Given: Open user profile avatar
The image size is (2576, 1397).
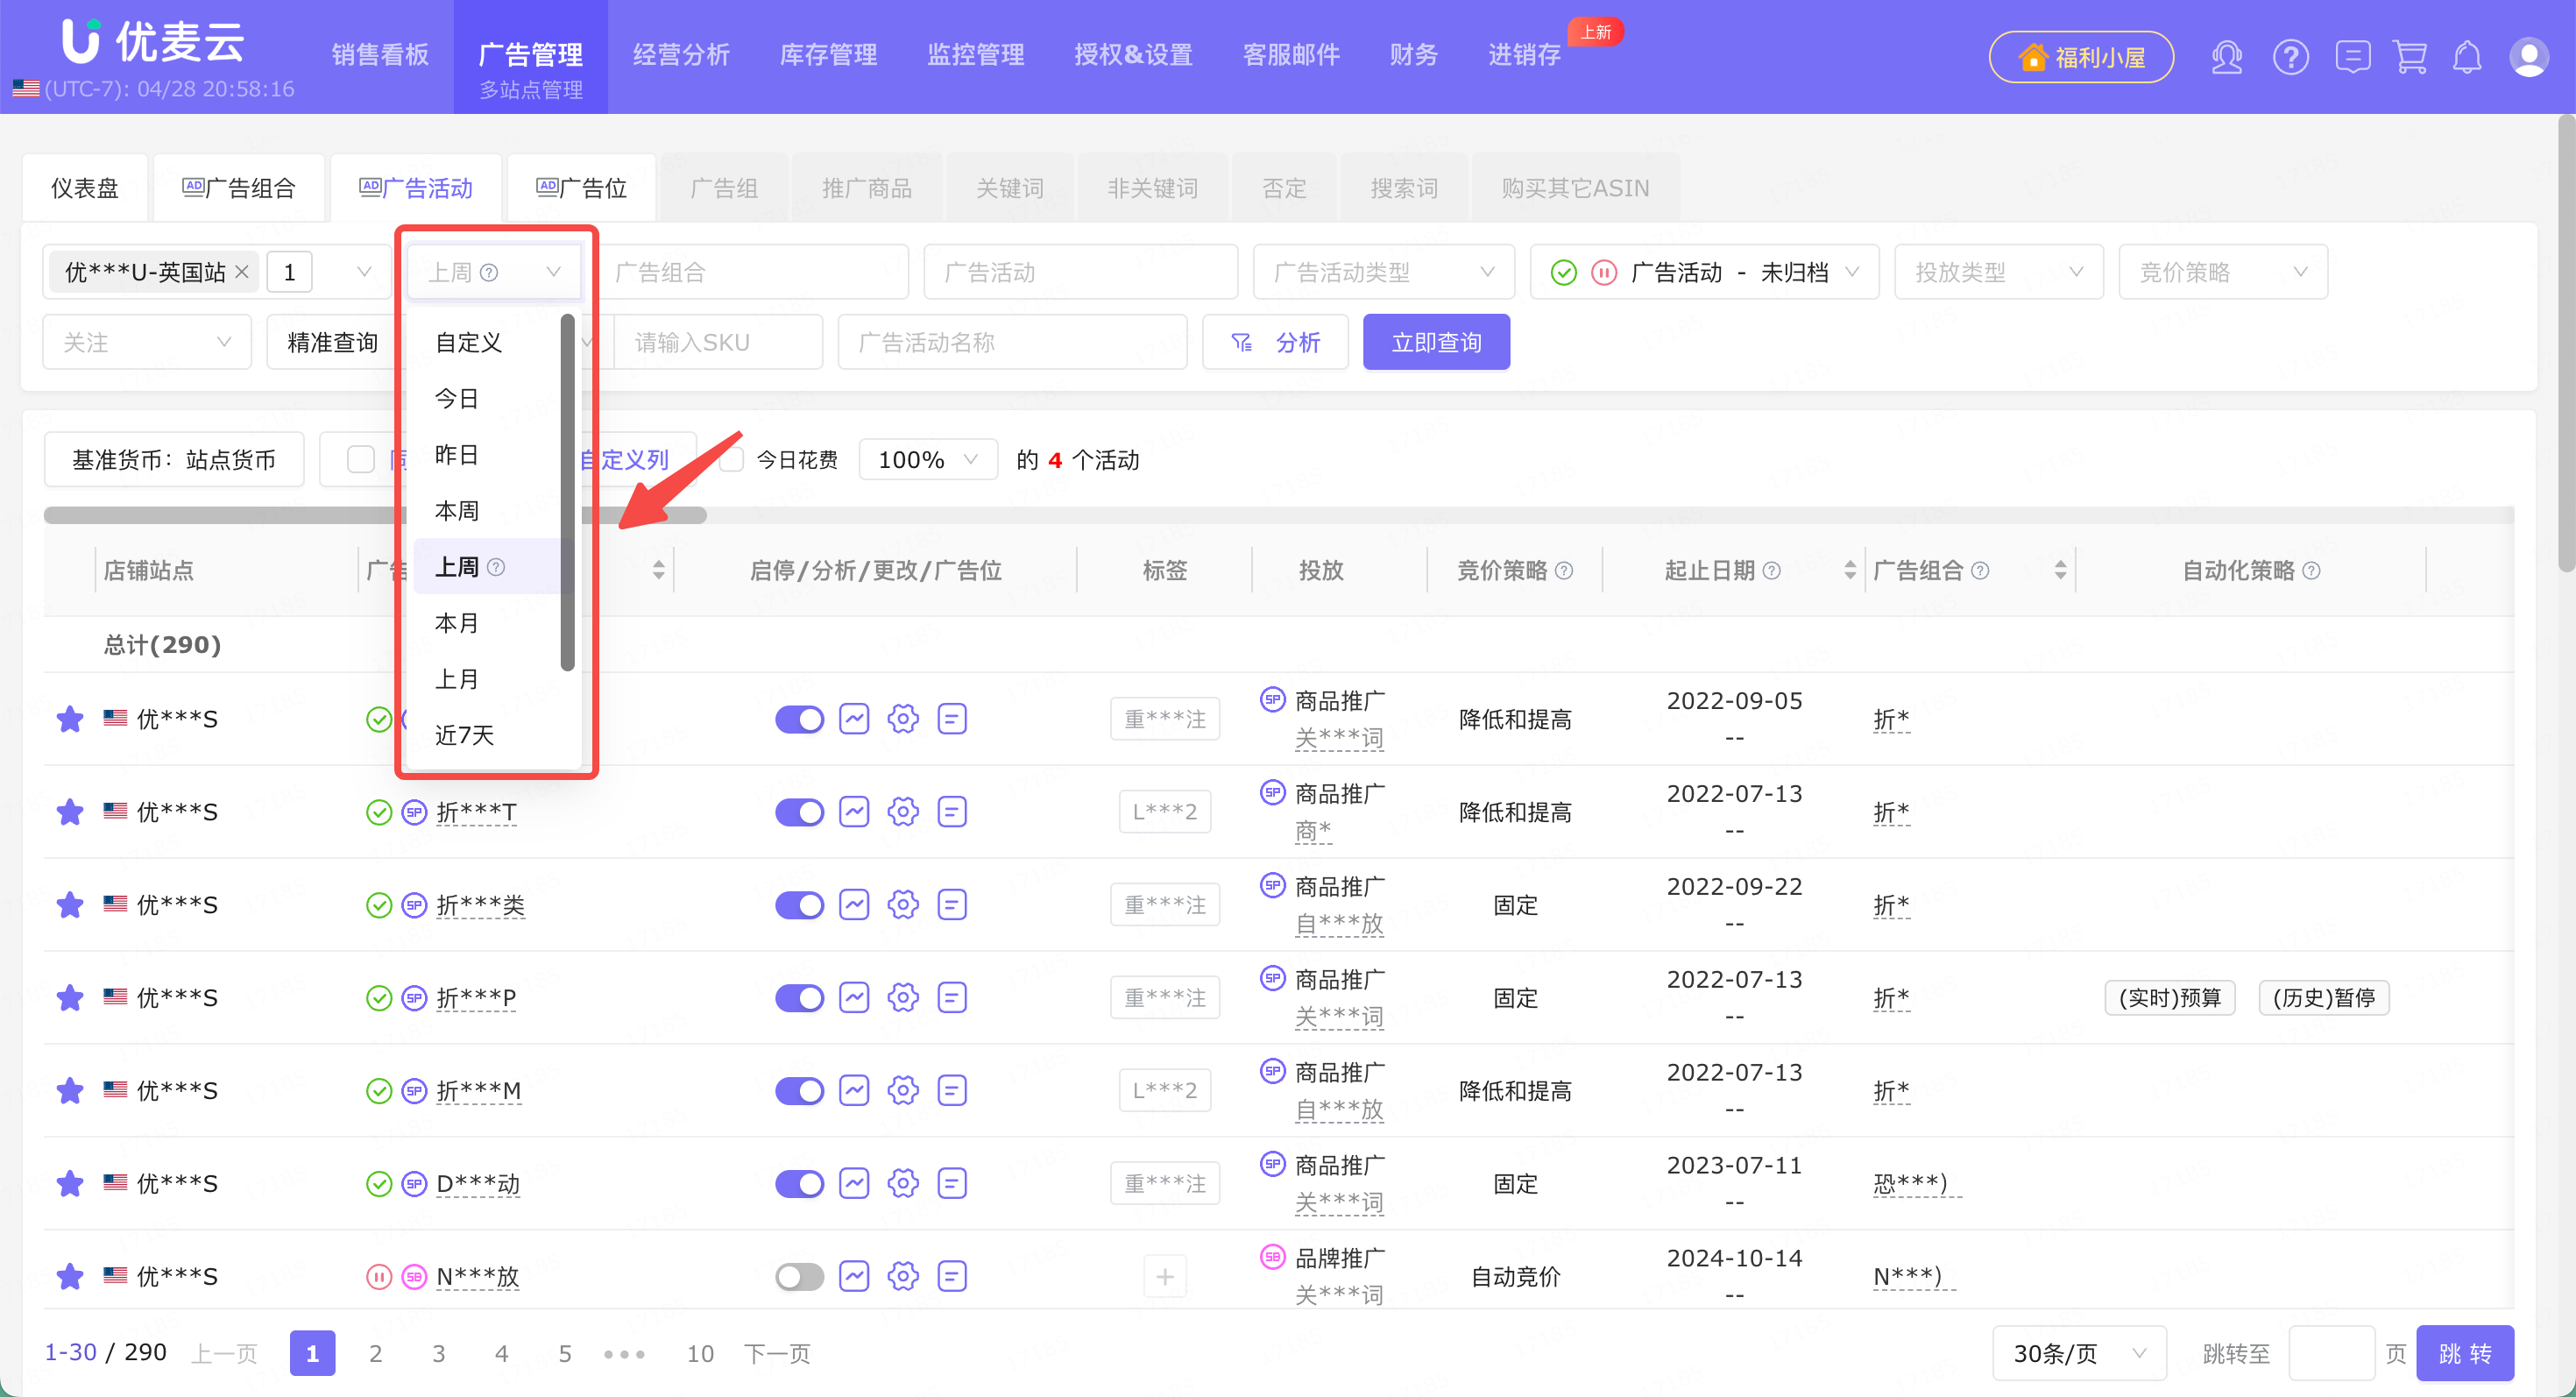Looking at the screenshot, I should point(2528,57).
